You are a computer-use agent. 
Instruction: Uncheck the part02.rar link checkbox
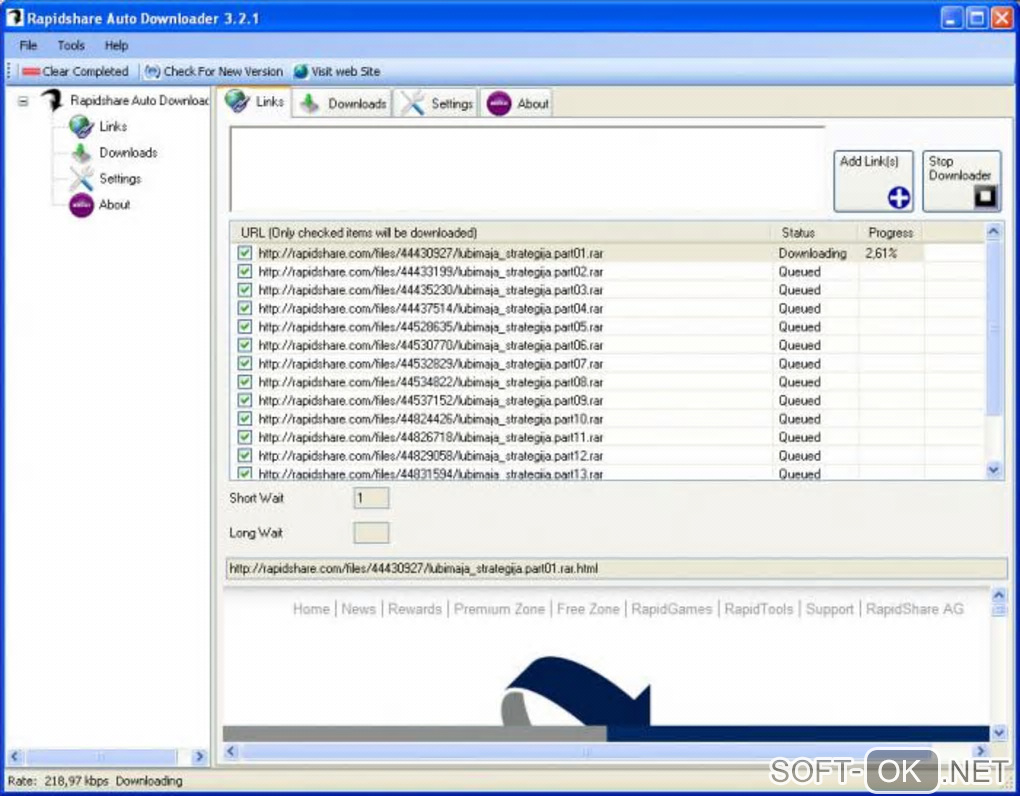[x=245, y=271]
